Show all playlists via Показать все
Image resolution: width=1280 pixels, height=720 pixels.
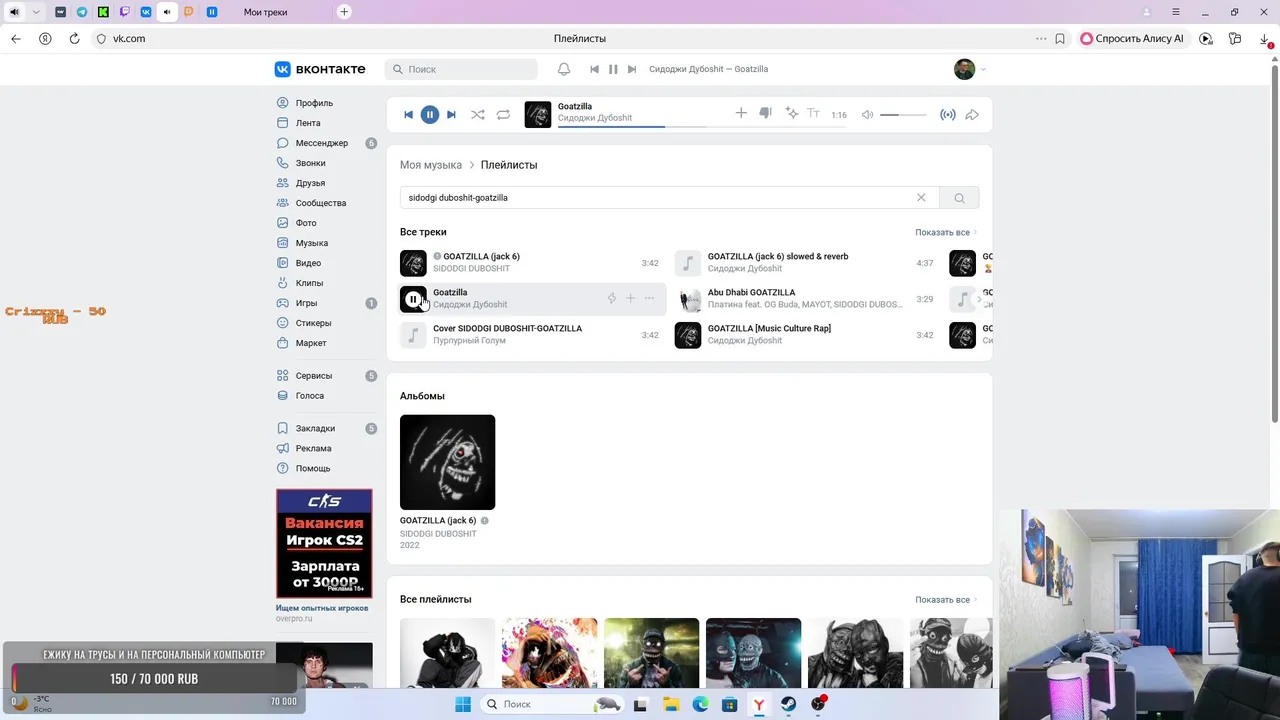tap(945, 600)
